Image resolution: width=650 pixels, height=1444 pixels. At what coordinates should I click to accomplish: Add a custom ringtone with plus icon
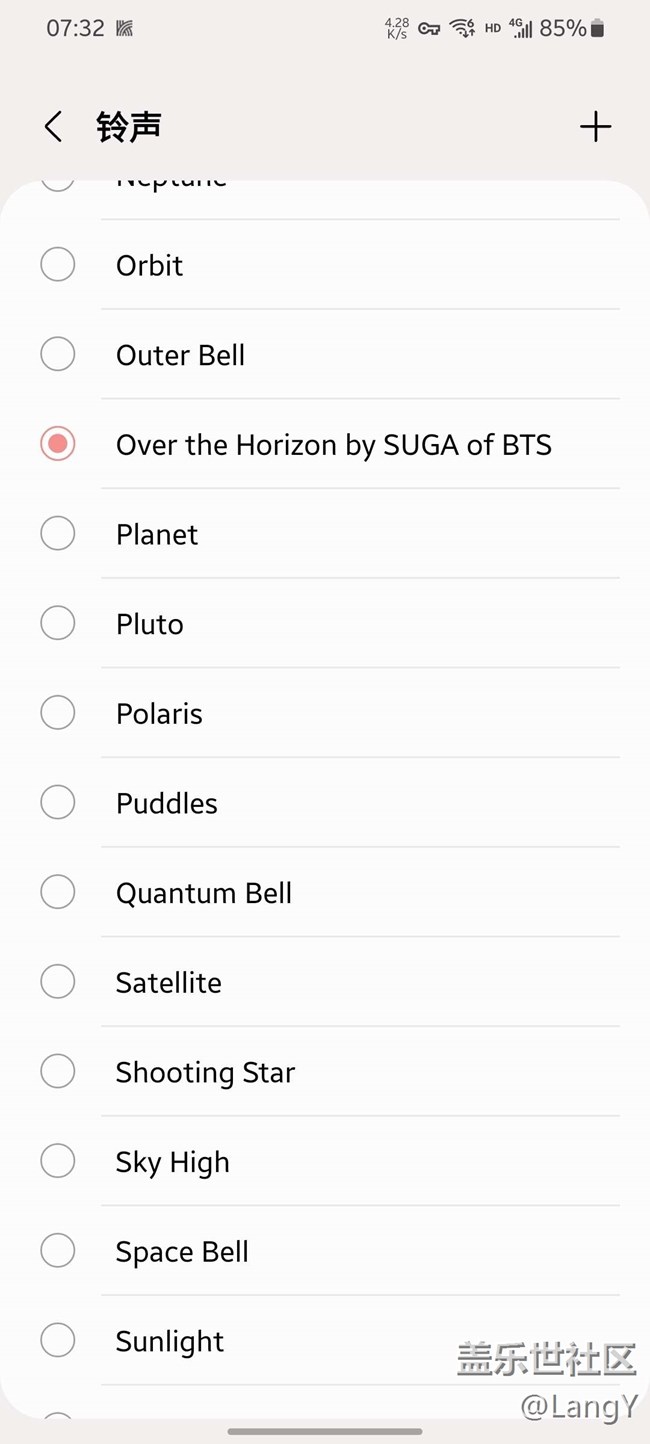point(595,127)
